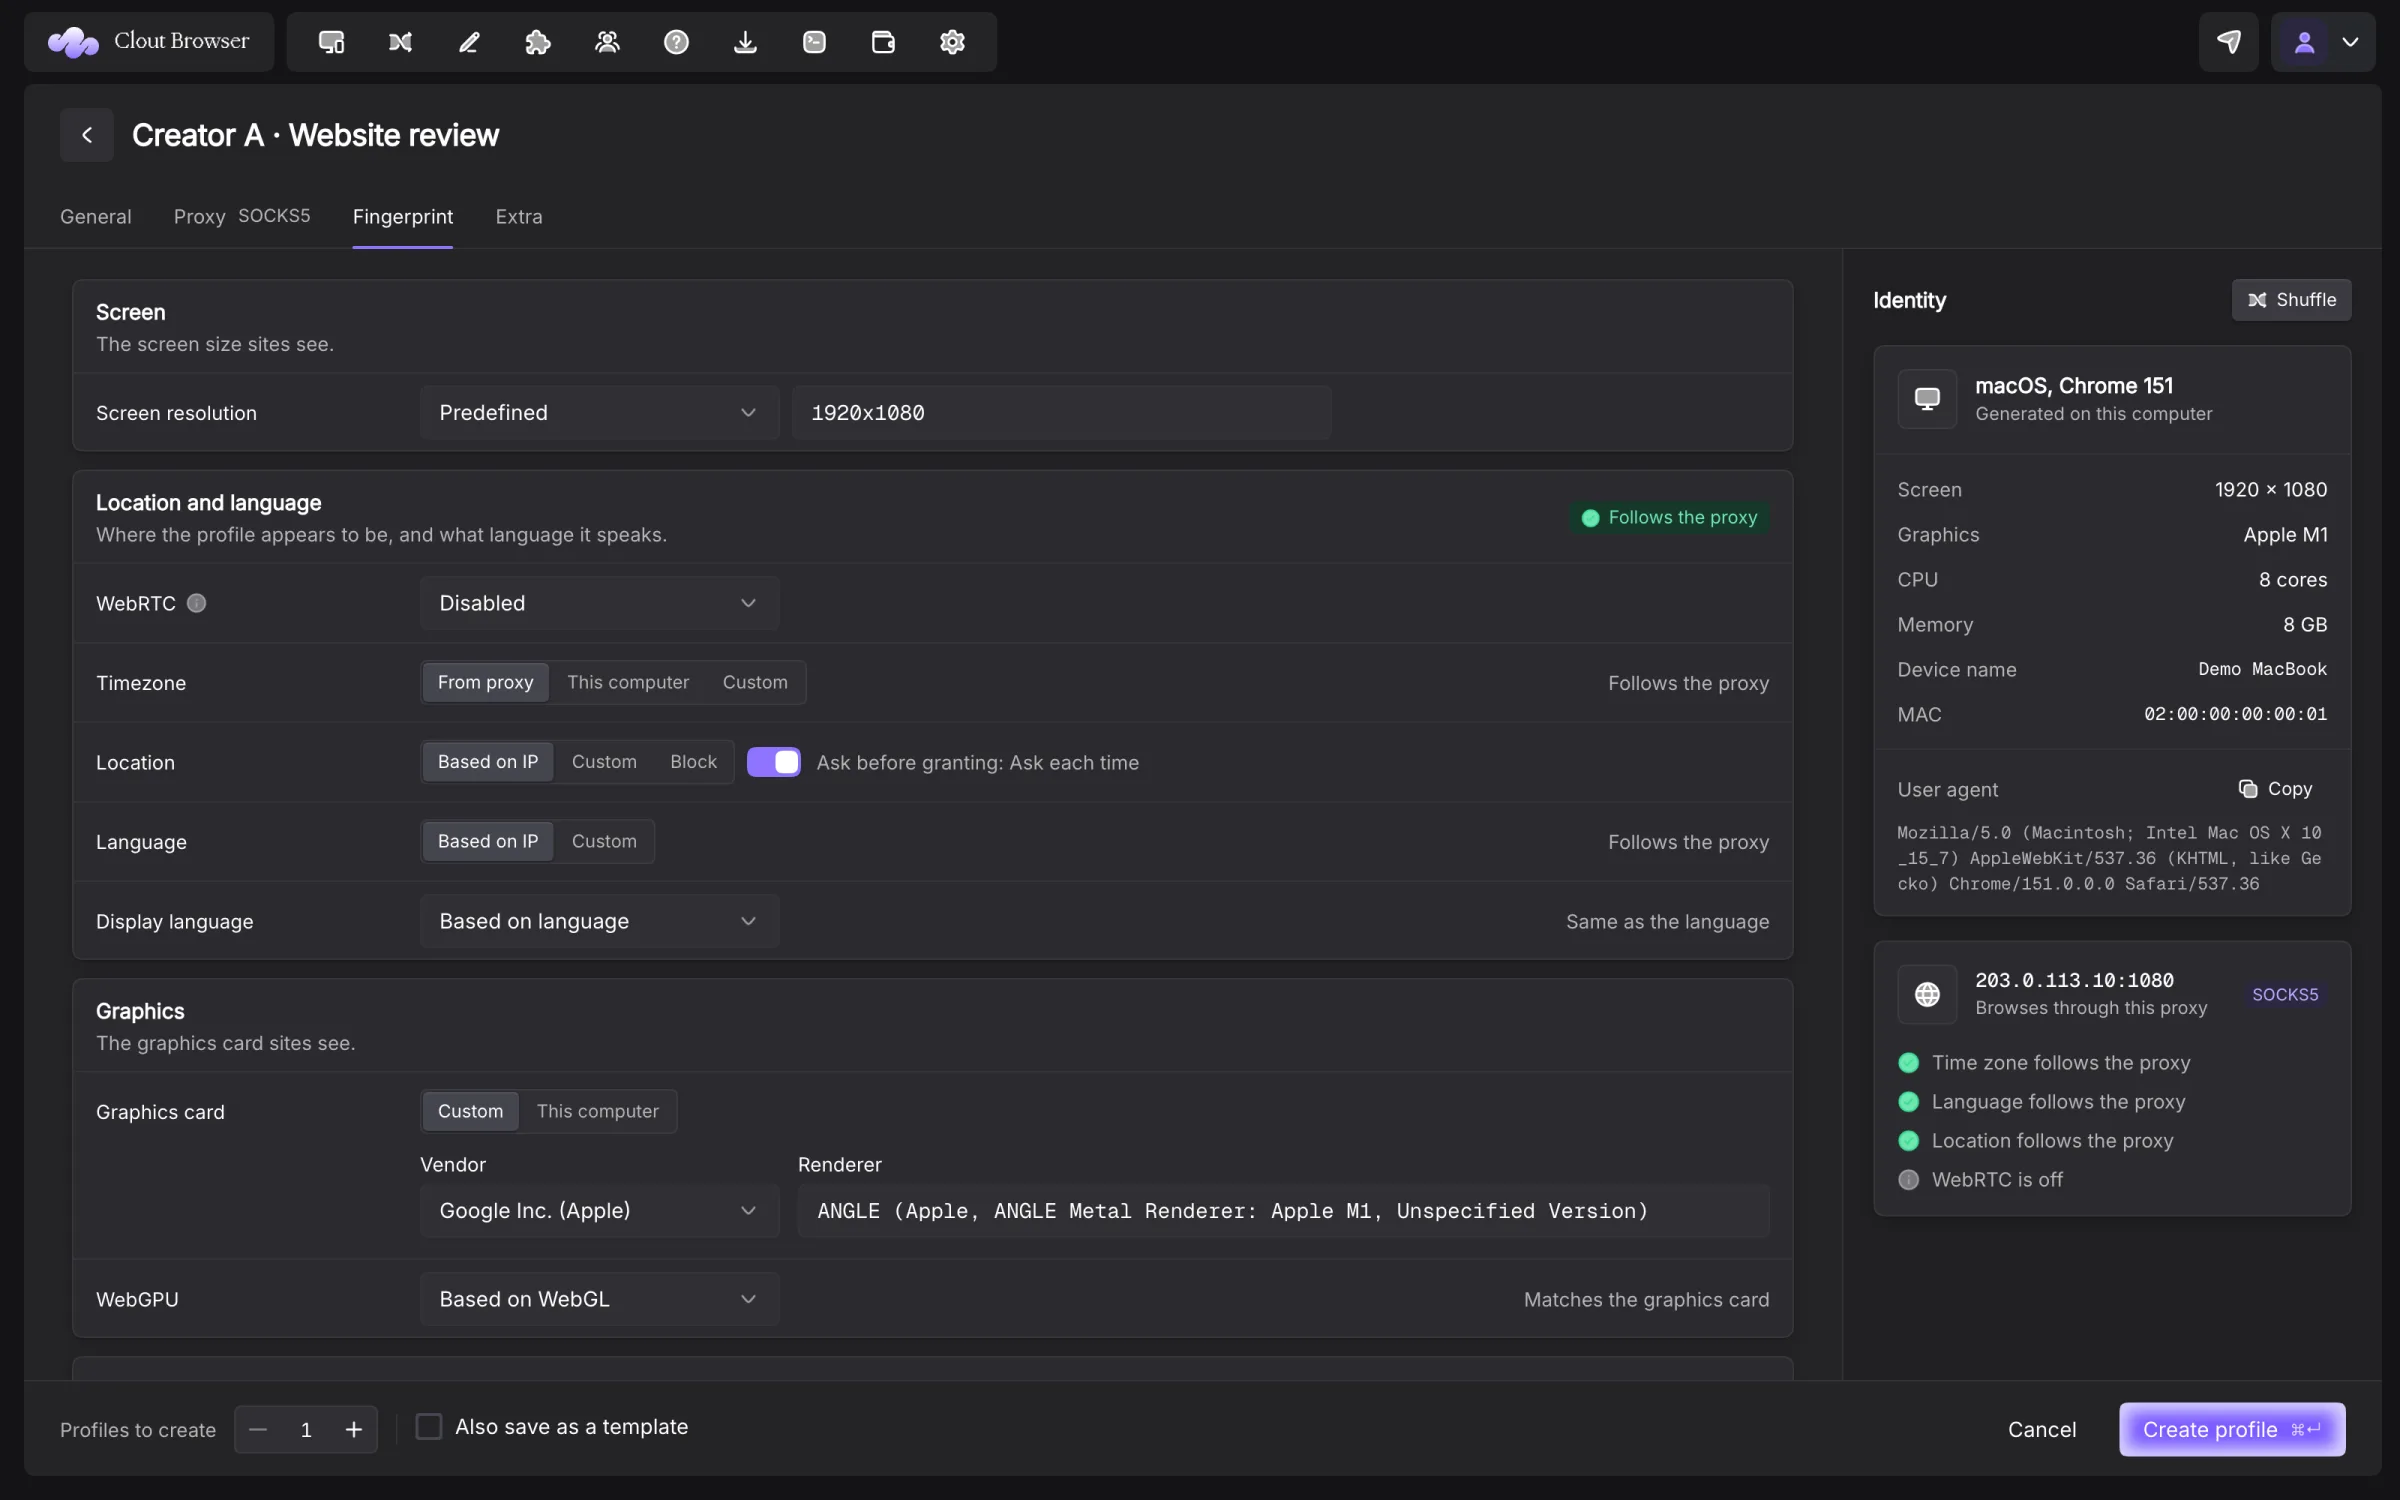Select Custom for Language
The height and width of the screenshot is (1500, 2400).
click(604, 841)
